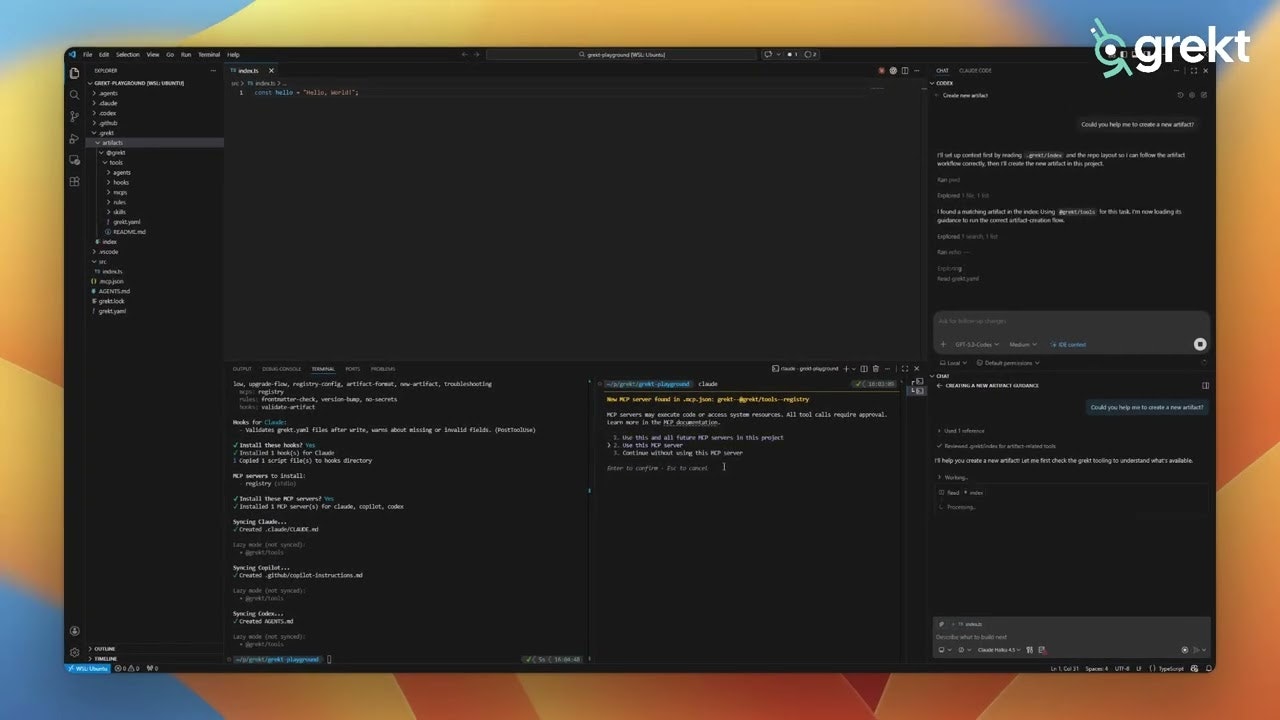The image size is (1280, 720).
Task: Open the Terminal menu
Action: click(209, 55)
